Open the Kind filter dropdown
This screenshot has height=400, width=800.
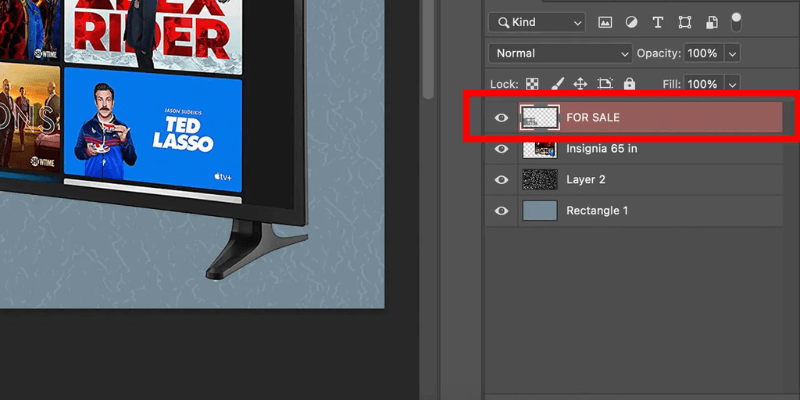pos(537,22)
